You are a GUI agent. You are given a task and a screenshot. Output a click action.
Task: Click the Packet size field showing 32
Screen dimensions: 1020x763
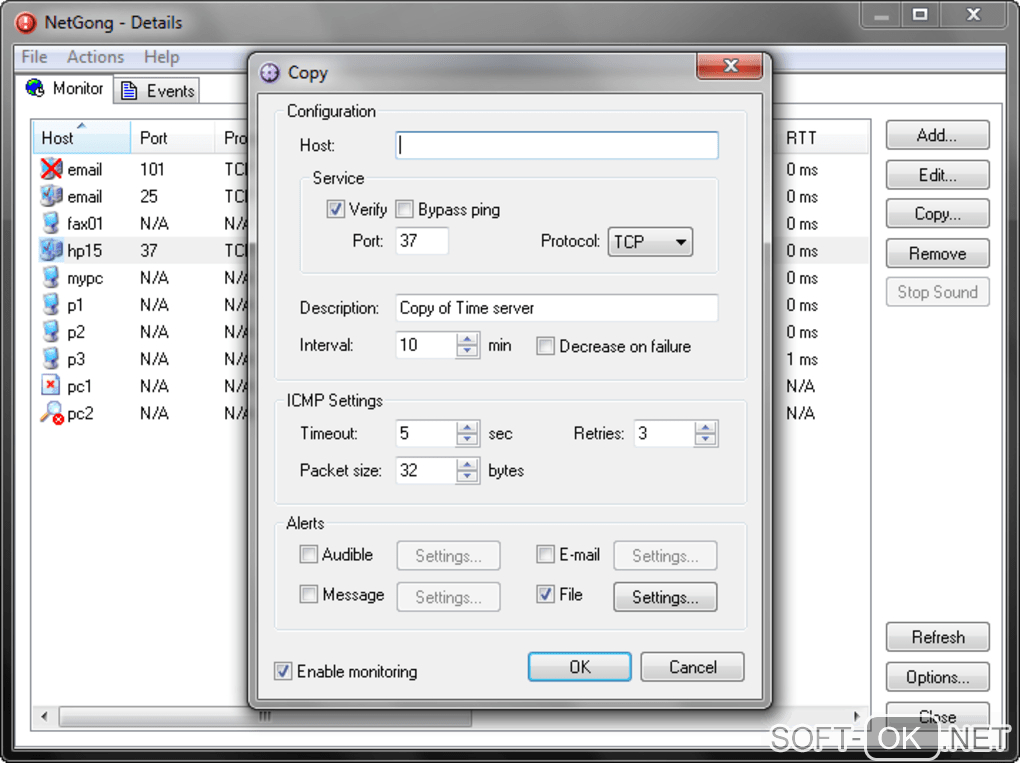pos(426,470)
